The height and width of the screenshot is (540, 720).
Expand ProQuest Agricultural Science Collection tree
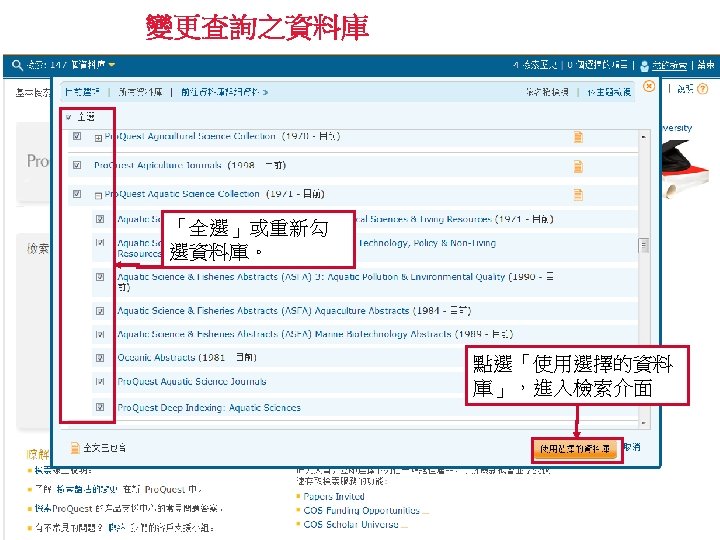(98, 138)
